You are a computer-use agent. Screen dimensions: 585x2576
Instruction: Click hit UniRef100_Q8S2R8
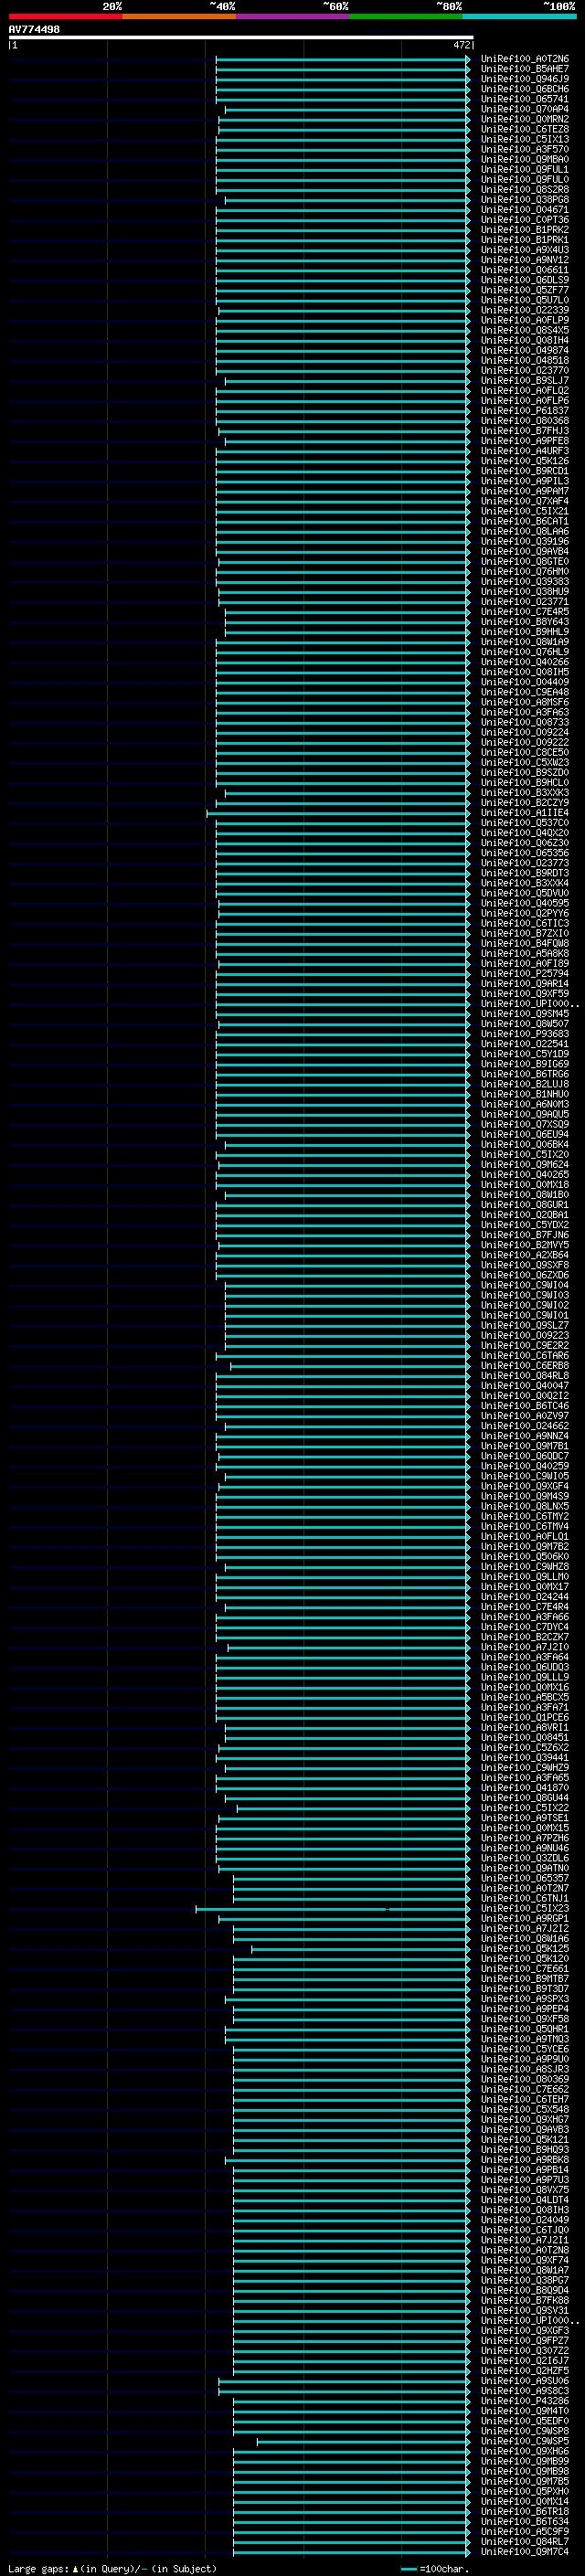[525, 190]
